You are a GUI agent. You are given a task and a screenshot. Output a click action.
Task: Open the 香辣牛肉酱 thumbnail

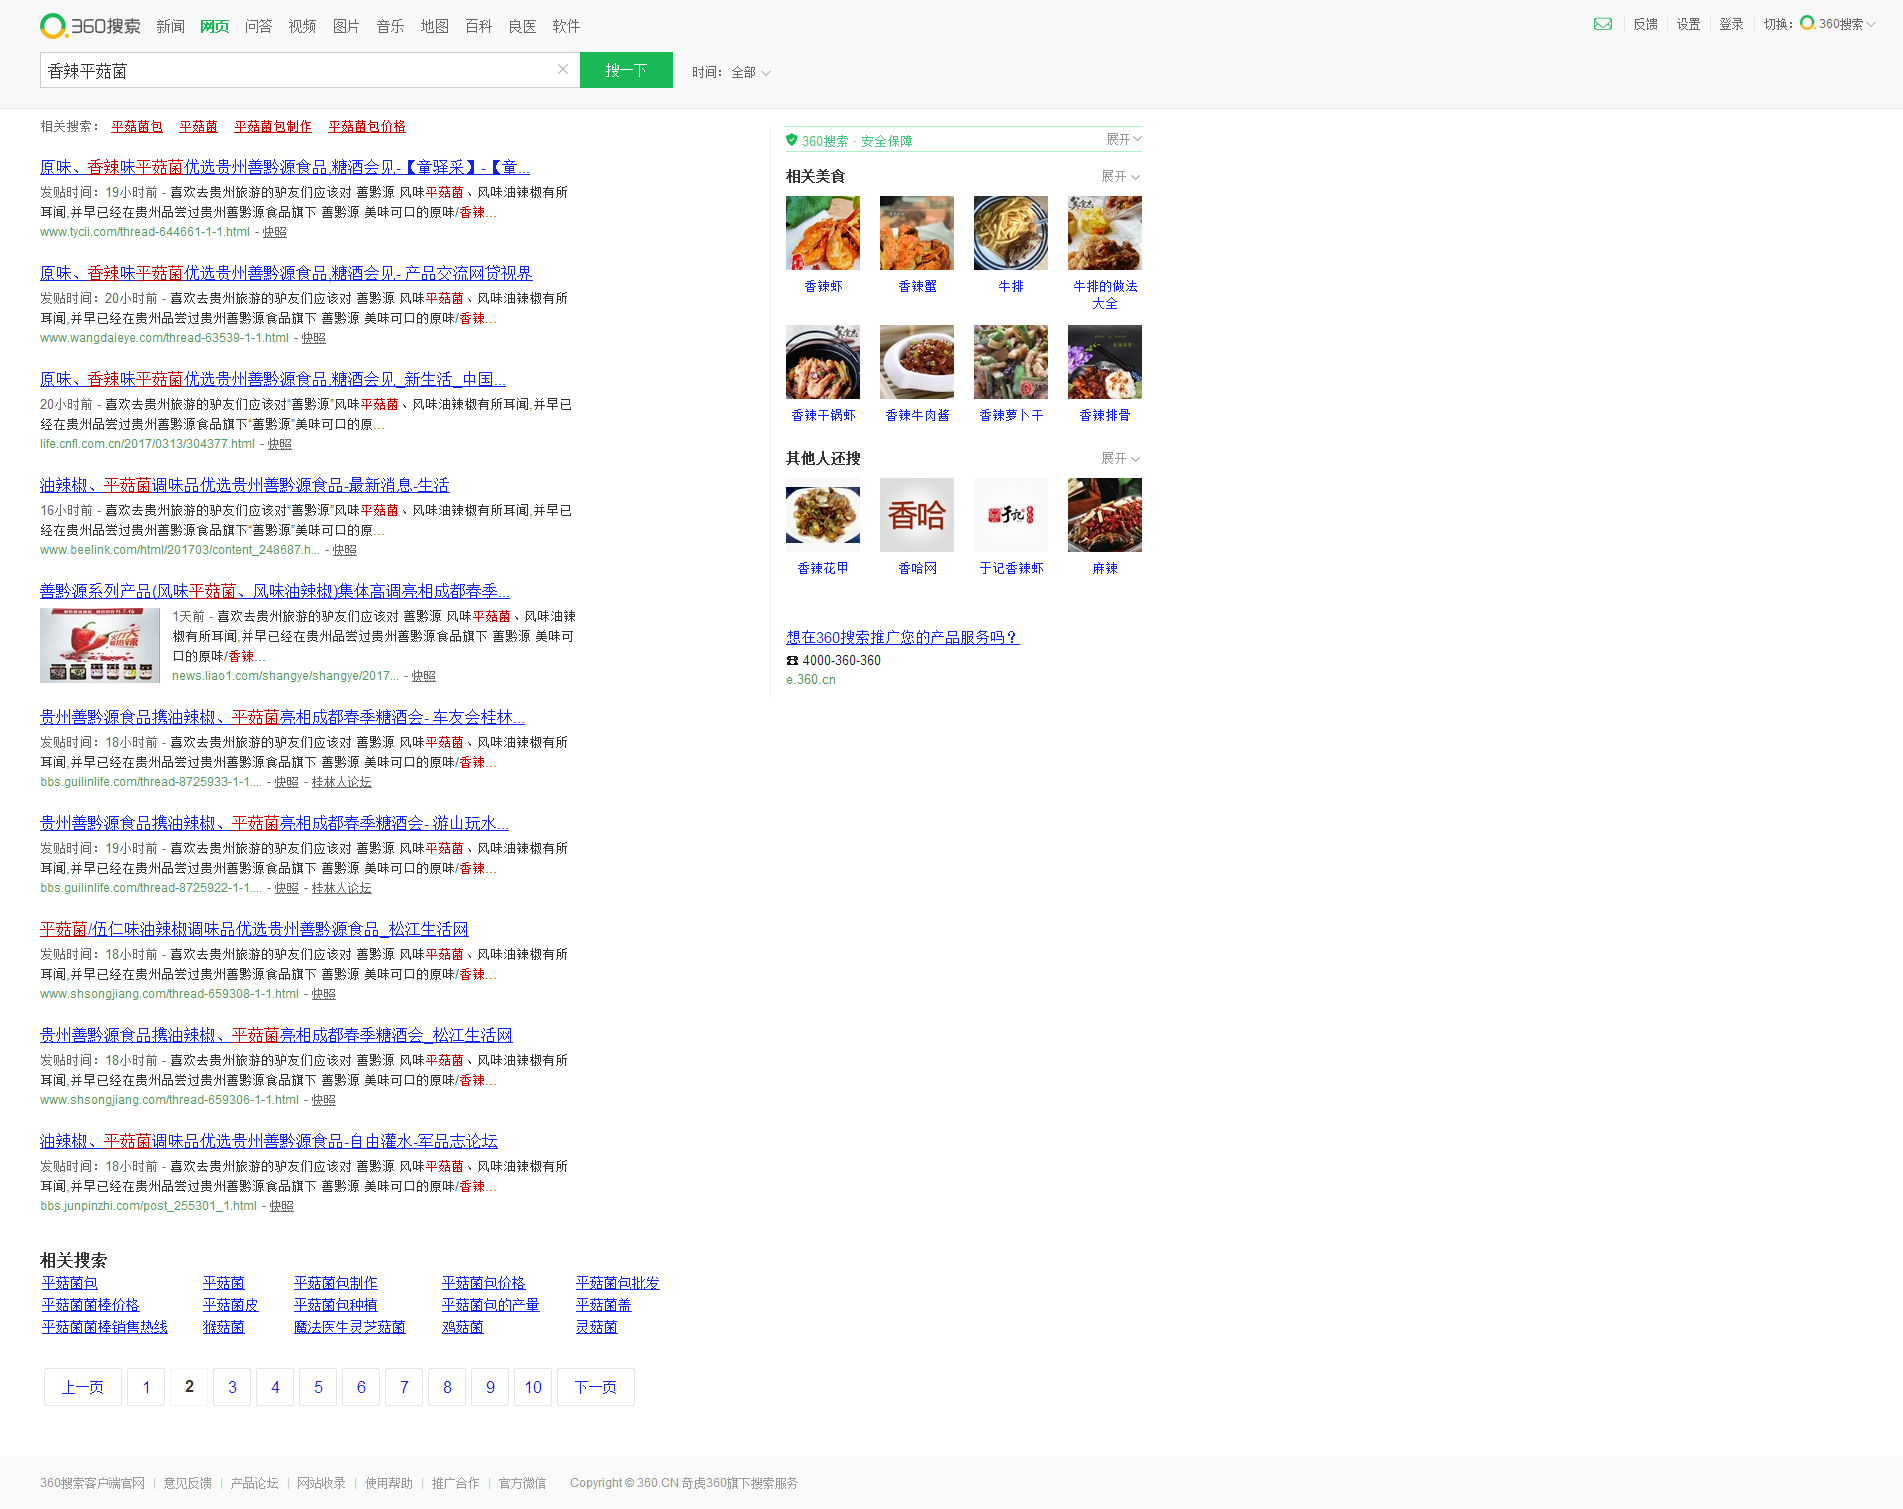(x=917, y=362)
